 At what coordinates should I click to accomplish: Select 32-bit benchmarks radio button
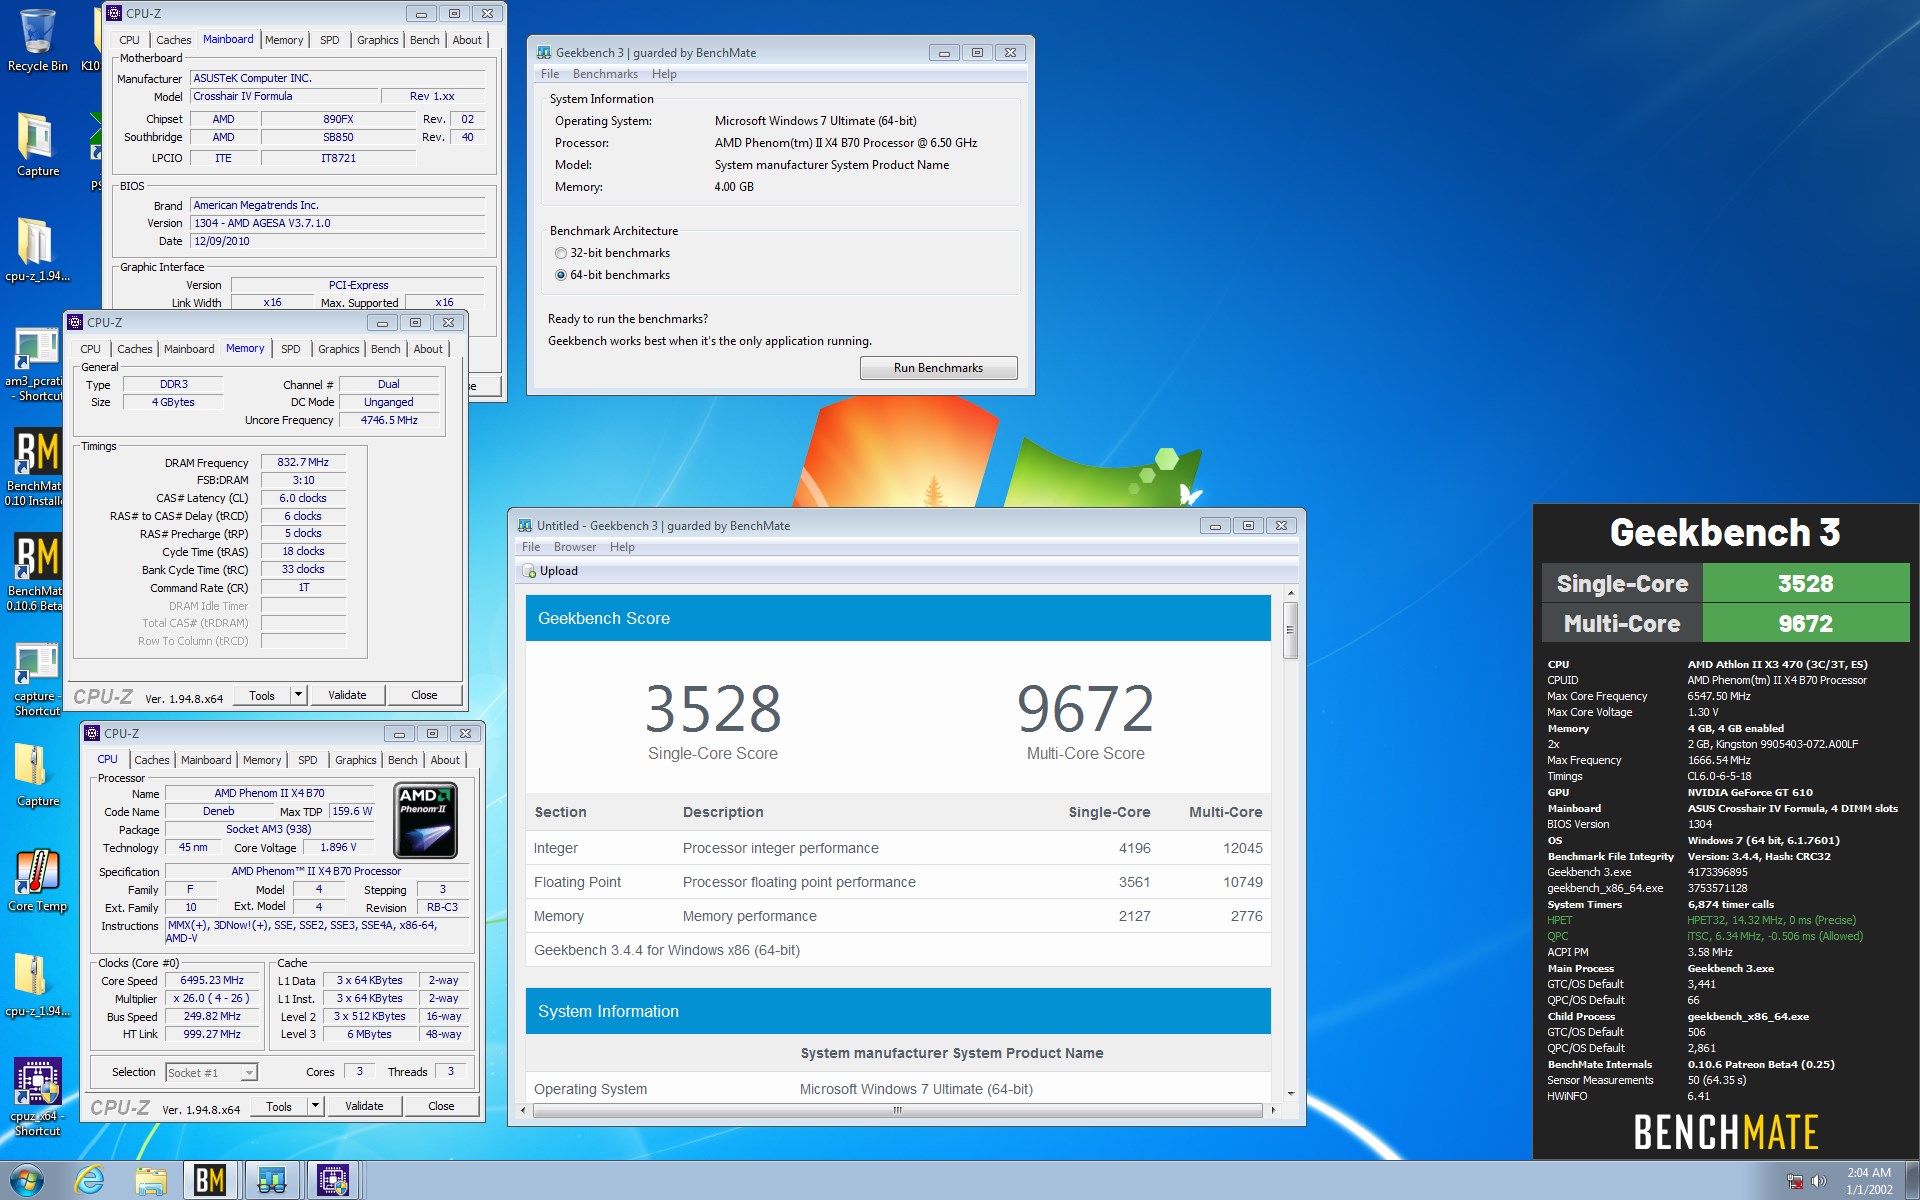(561, 253)
